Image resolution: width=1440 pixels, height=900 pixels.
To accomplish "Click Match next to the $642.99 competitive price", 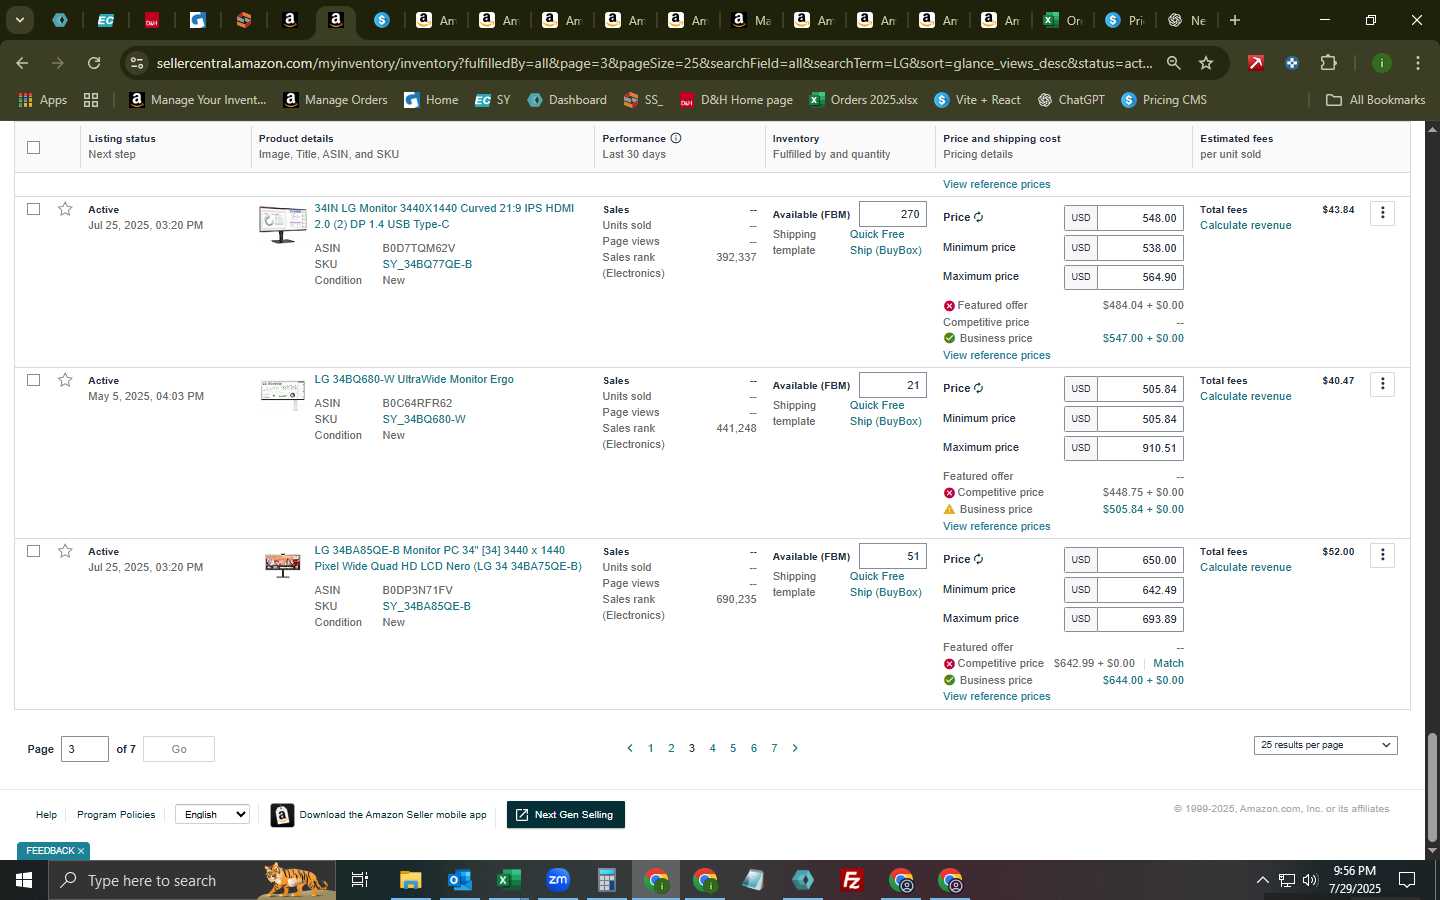I will pos(1168,663).
